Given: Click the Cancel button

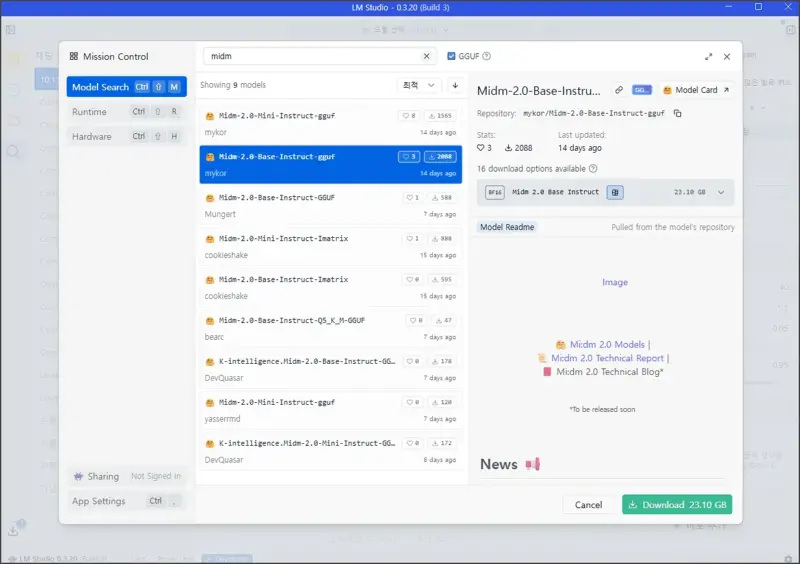Looking at the screenshot, I should [588, 504].
